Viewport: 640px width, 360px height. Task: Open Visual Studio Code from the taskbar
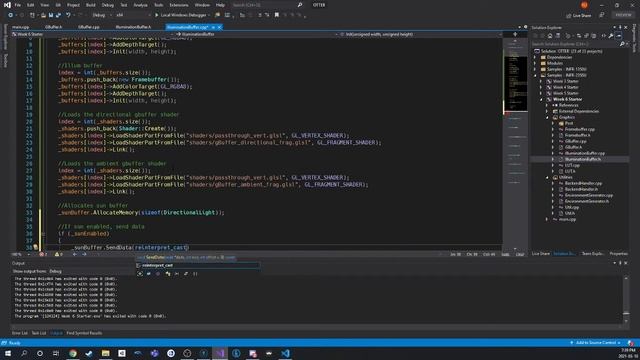[x=285, y=353]
